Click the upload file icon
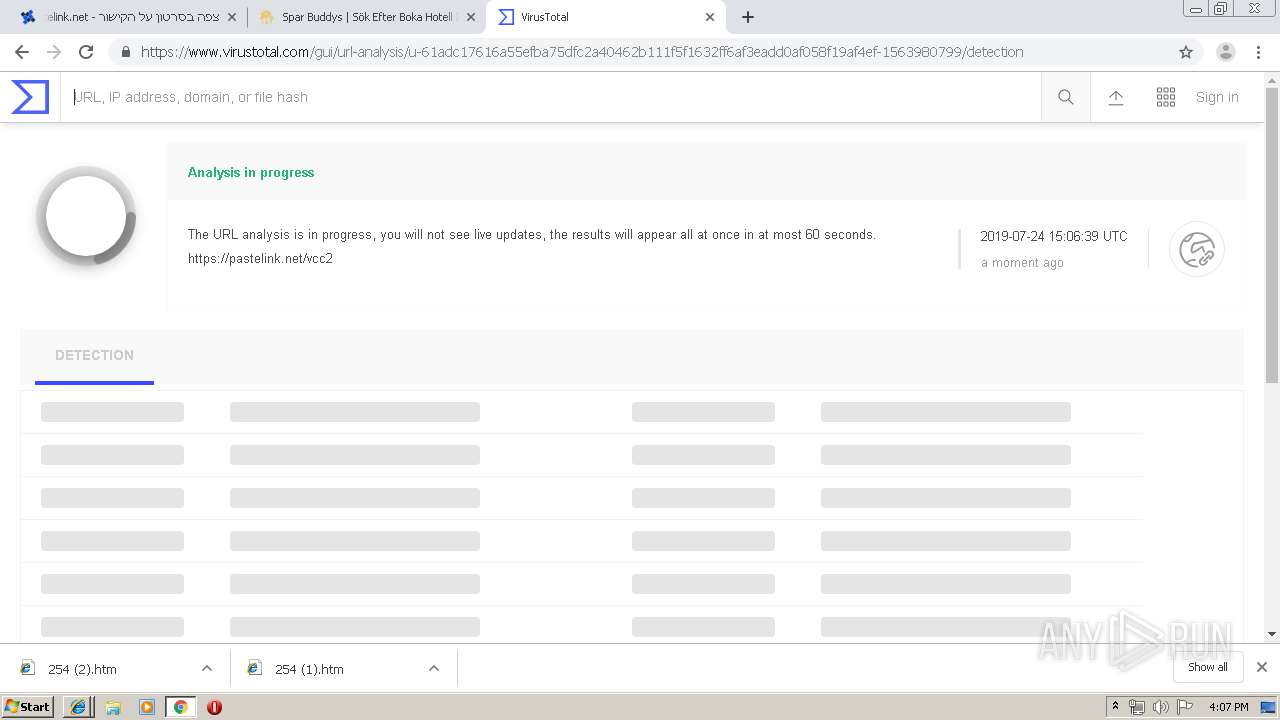 (1116, 97)
